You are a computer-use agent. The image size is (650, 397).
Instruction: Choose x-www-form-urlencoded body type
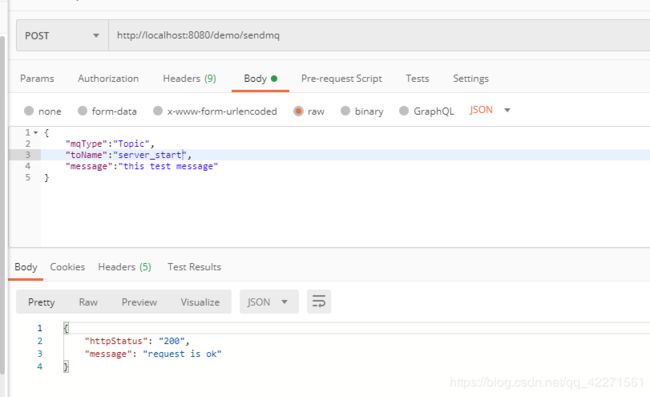(158, 111)
